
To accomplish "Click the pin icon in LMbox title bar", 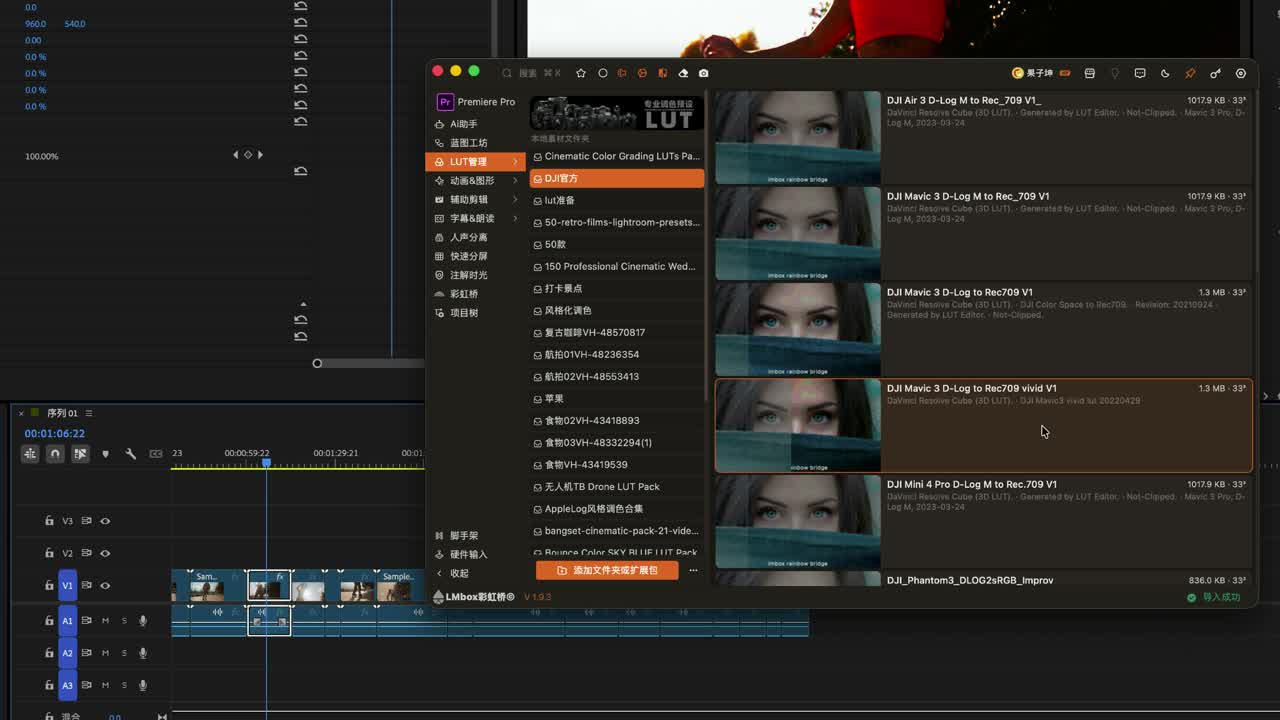I will click(x=1190, y=73).
